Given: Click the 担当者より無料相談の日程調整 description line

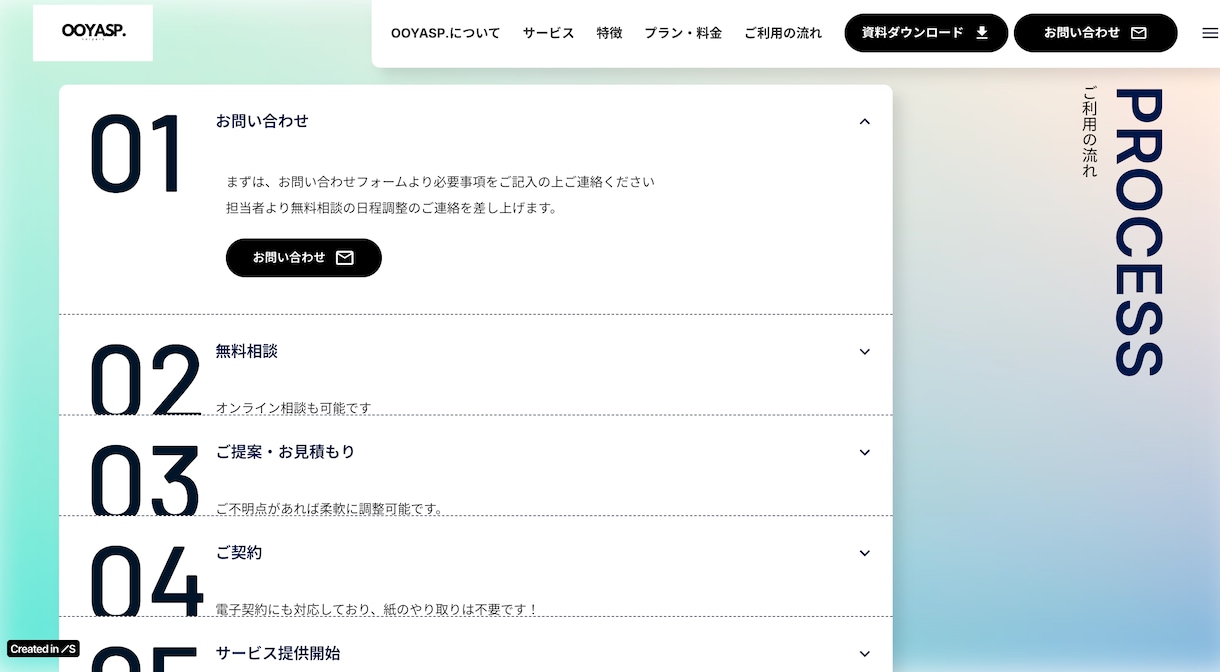Looking at the screenshot, I should coord(392,208).
